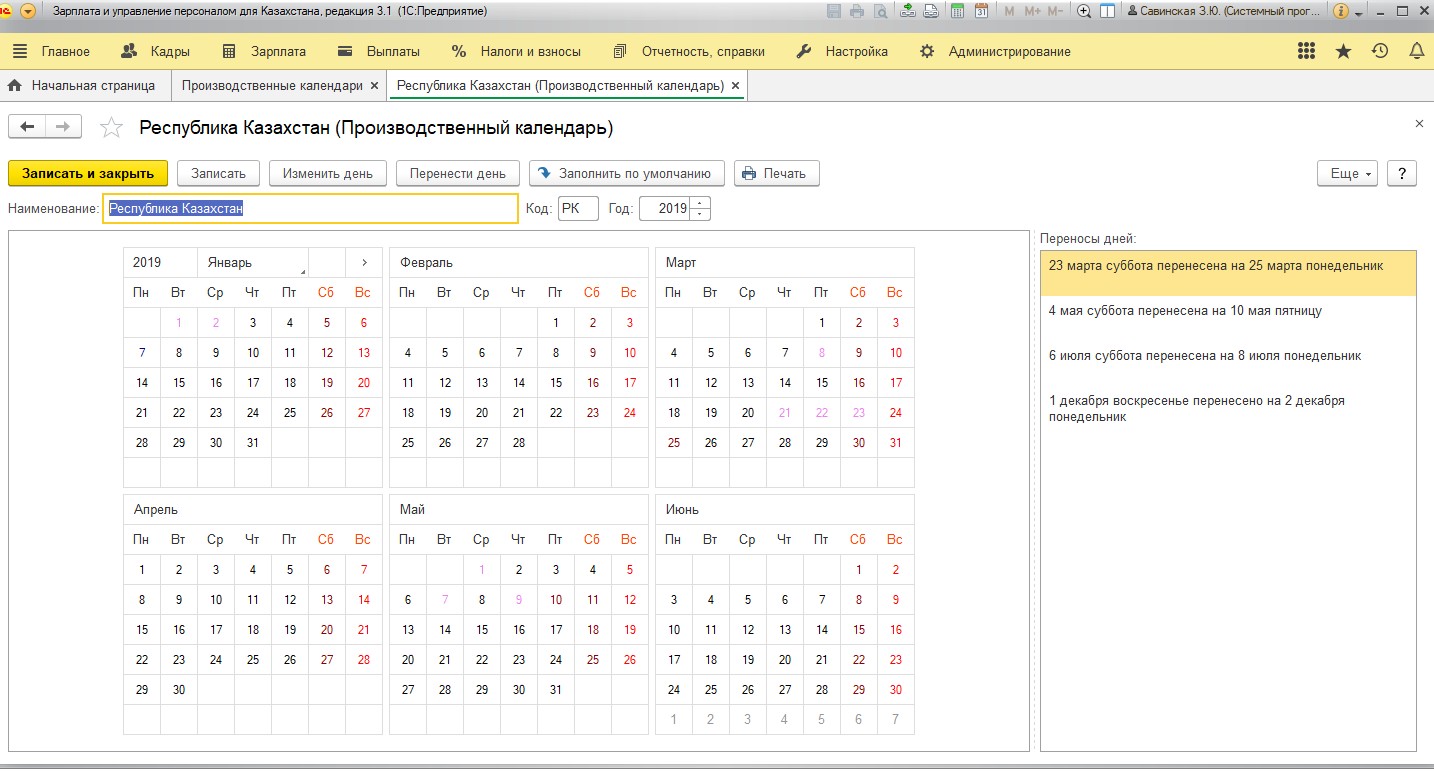
Task: Click the yellow info icon in title bar
Action: click(x=1341, y=11)
